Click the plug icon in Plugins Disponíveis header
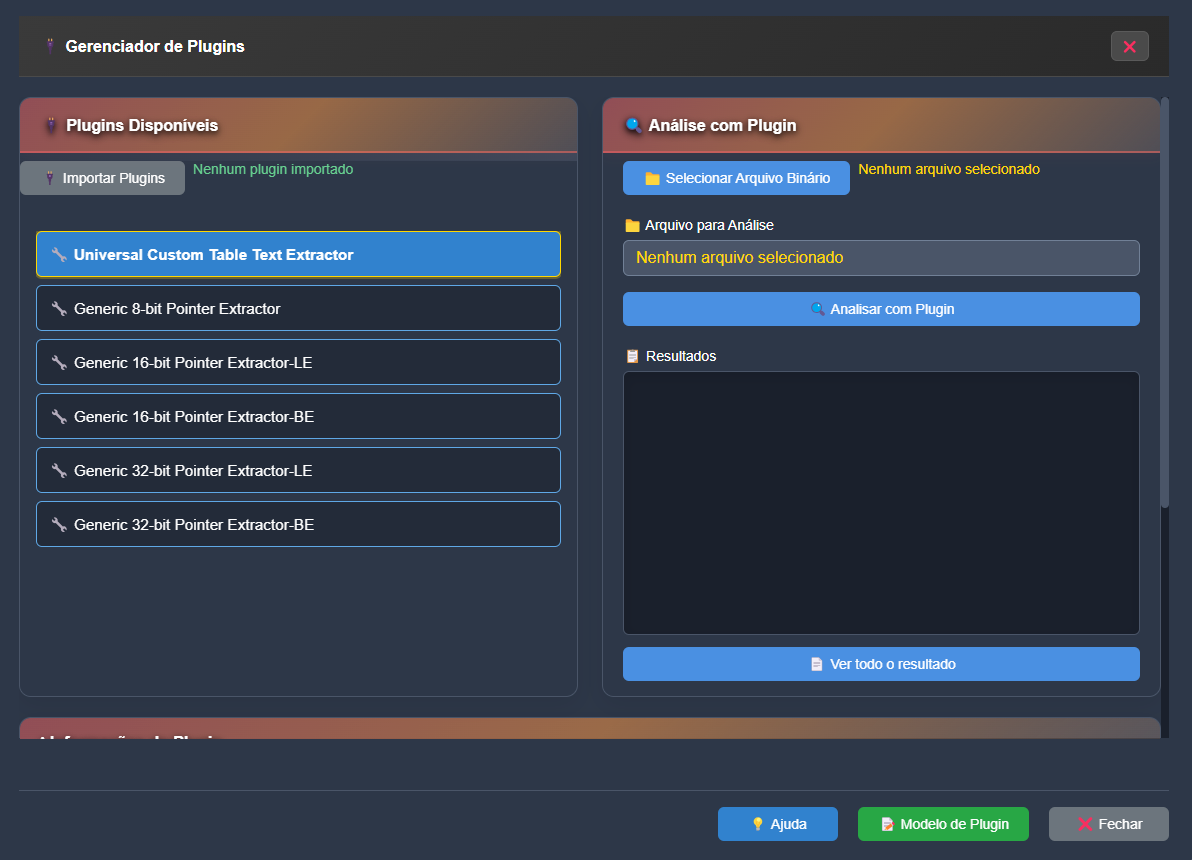 pyautogui.click(x=51, y=125)
